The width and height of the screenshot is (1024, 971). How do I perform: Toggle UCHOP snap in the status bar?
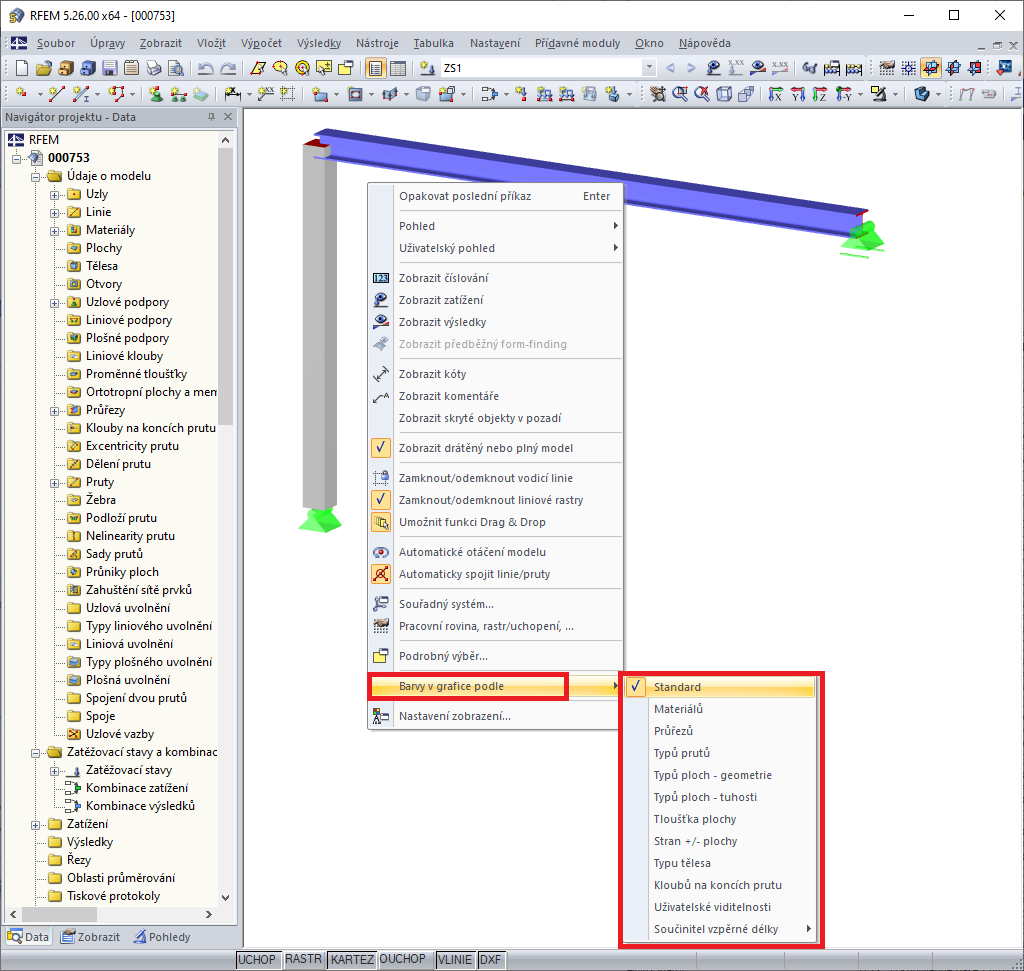tap(257, 959)
